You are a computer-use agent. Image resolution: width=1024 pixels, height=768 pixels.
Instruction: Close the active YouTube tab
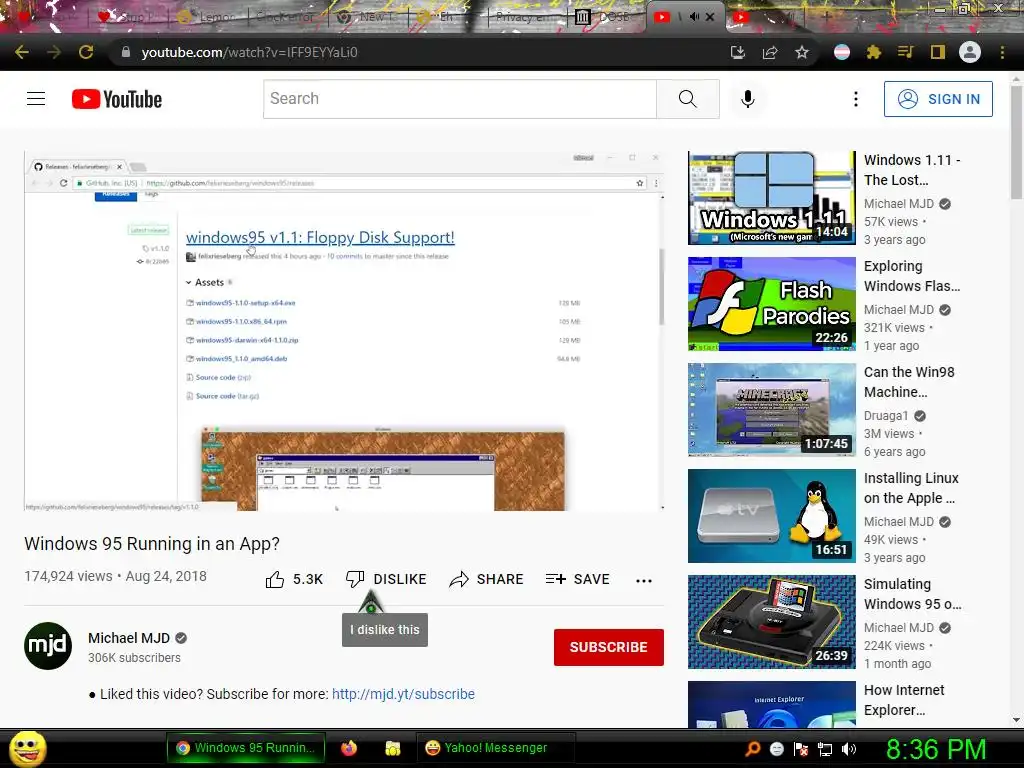[711, 17]
